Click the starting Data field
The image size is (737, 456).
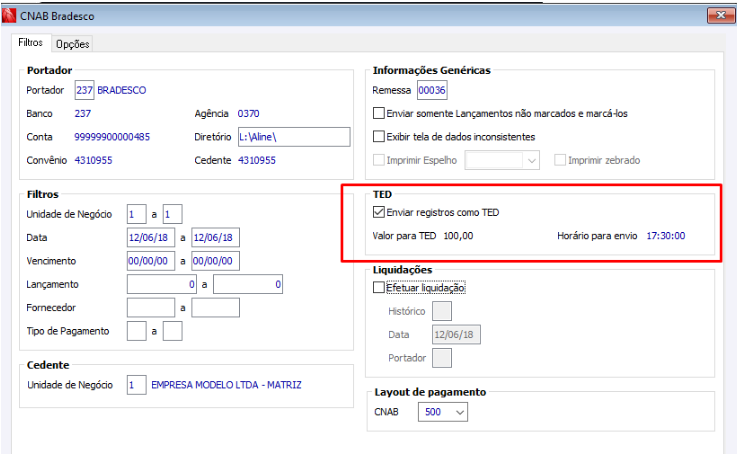pos(151,237)
